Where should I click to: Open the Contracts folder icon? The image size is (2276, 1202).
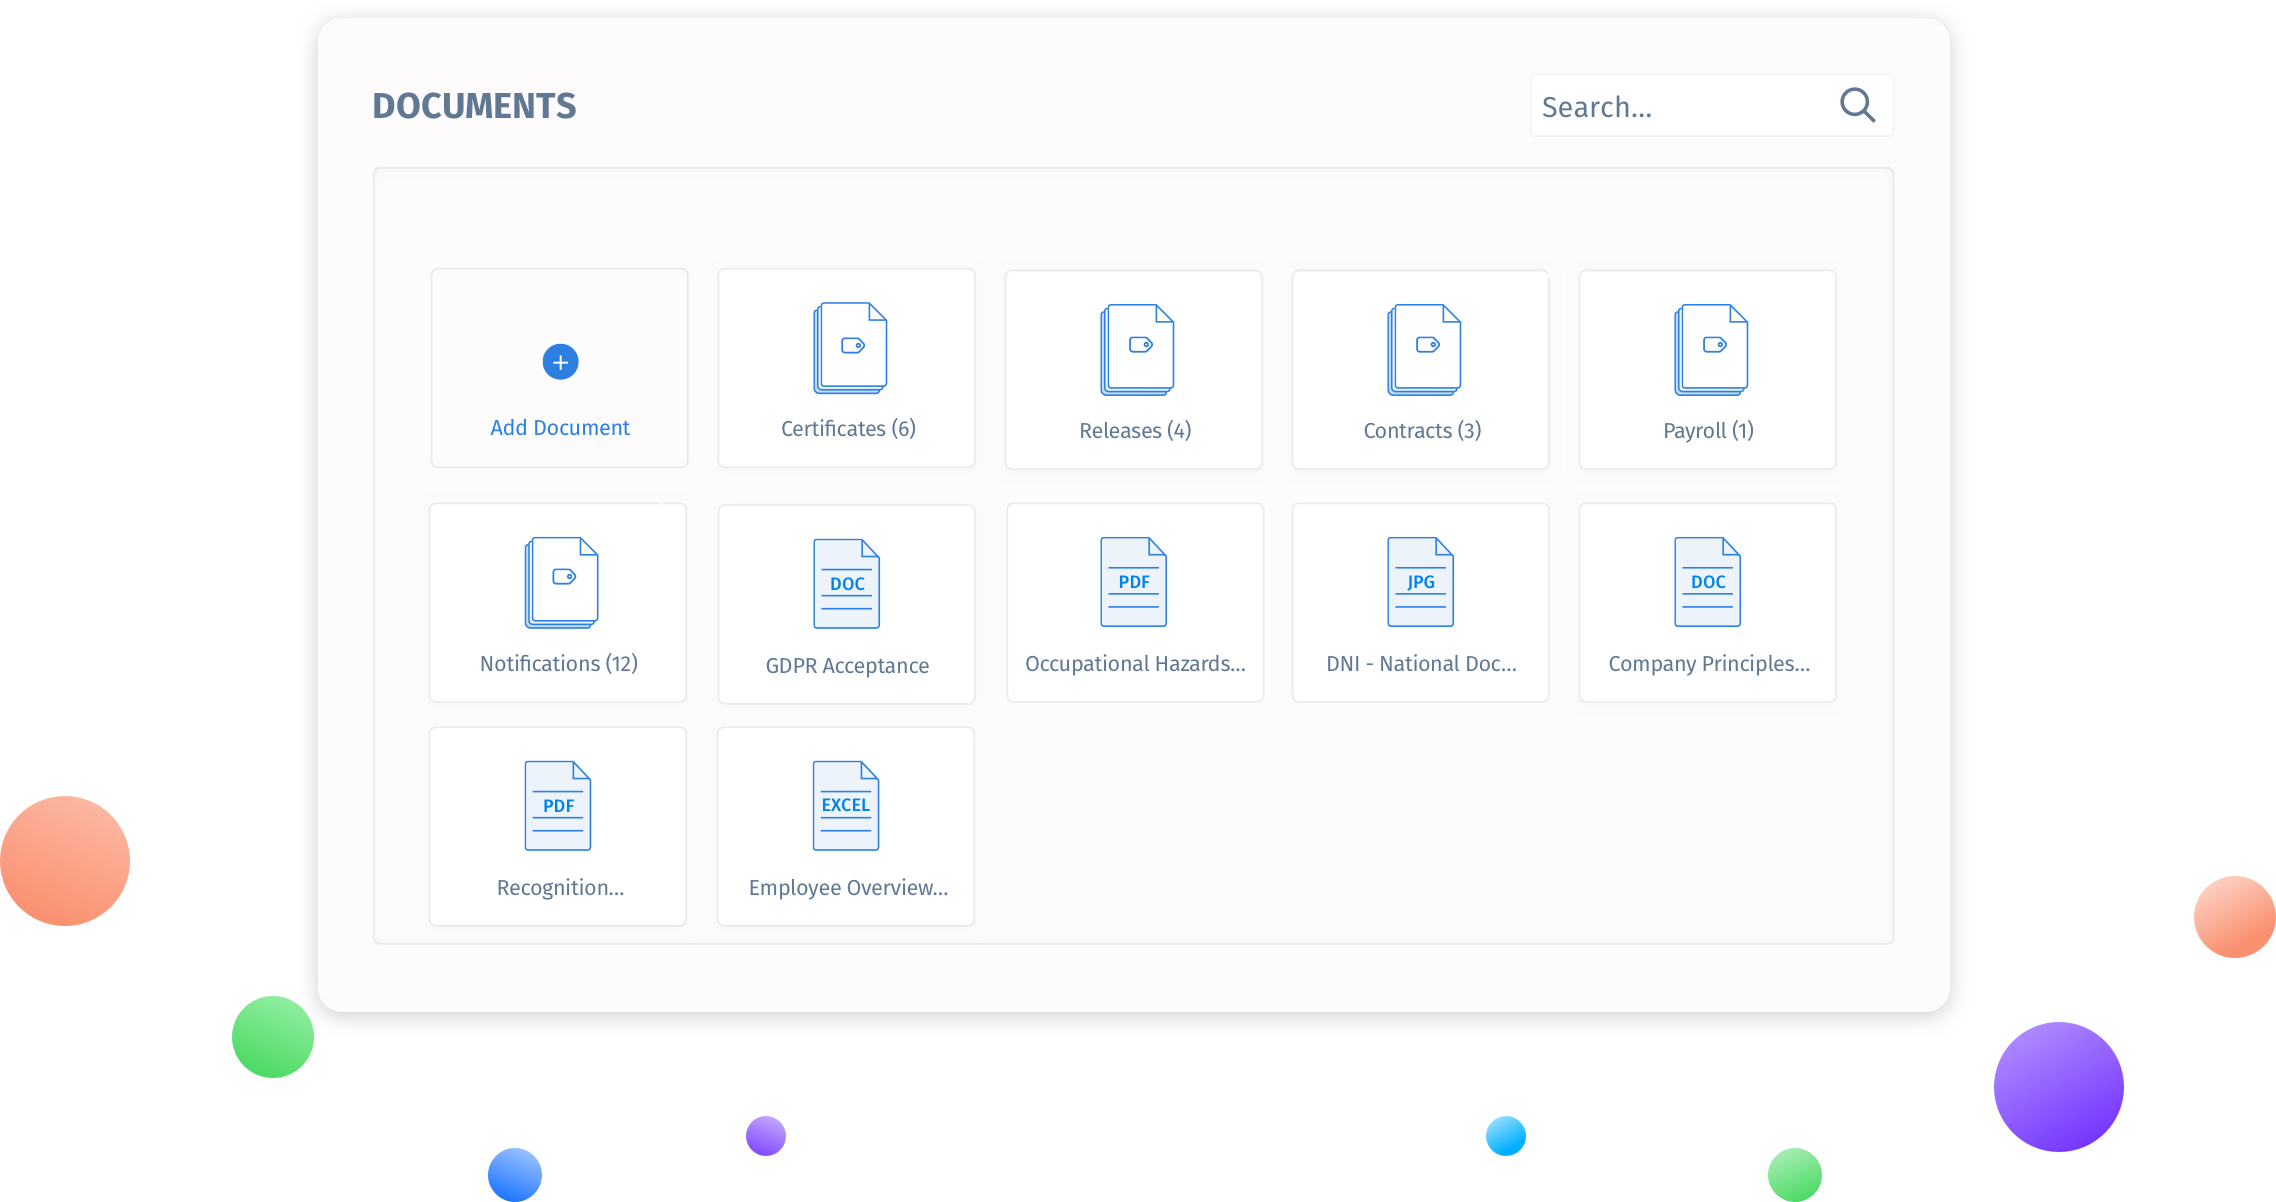coord(1424,350)
